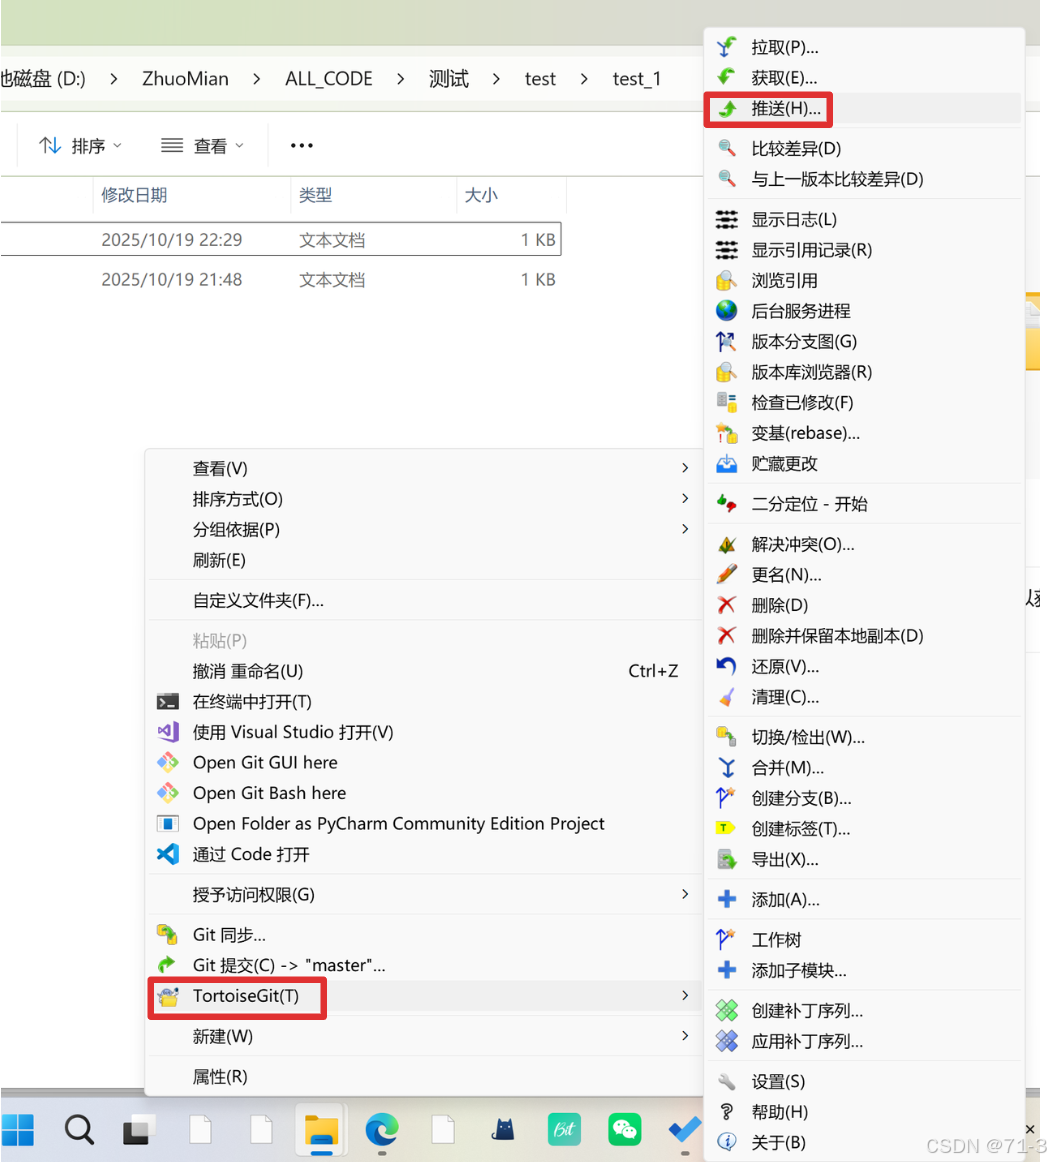Click the plus icon beside 添加(A)
The height and width of the screenshot is (1163, 1051).
(726, 900)
